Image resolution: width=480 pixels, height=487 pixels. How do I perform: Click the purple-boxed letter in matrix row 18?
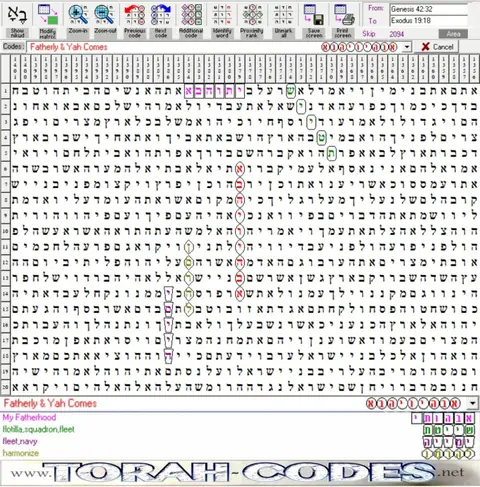168,356
